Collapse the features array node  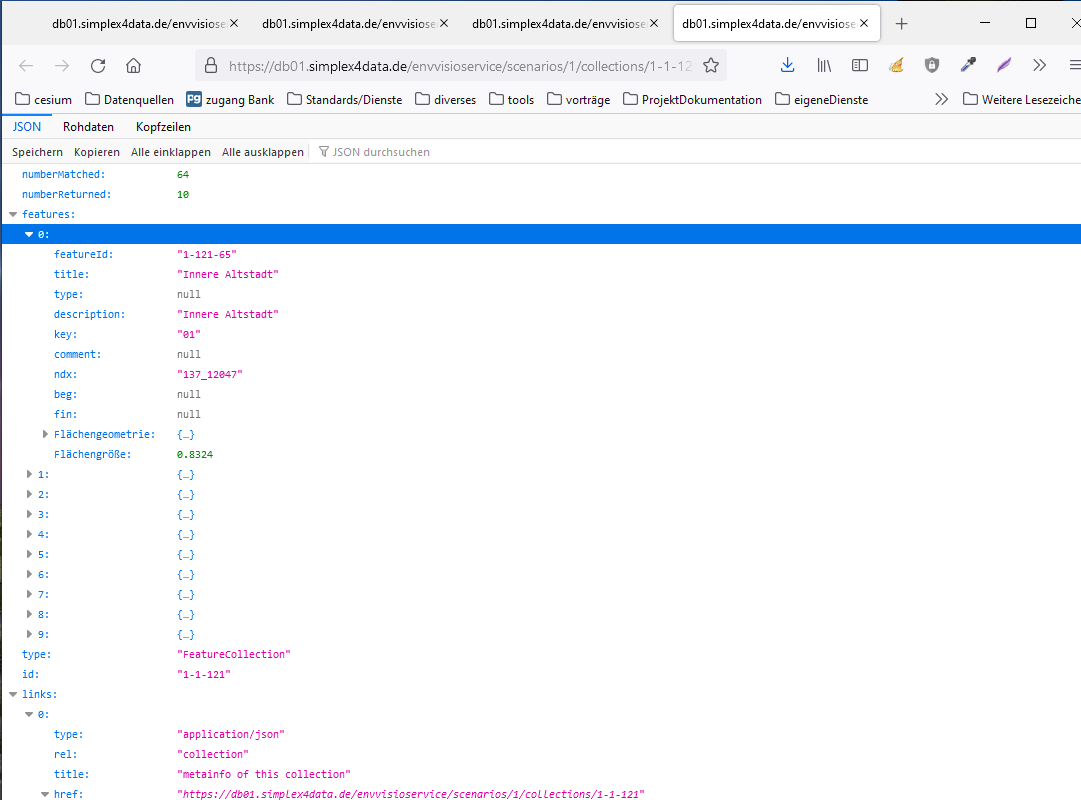coord(13,214)
